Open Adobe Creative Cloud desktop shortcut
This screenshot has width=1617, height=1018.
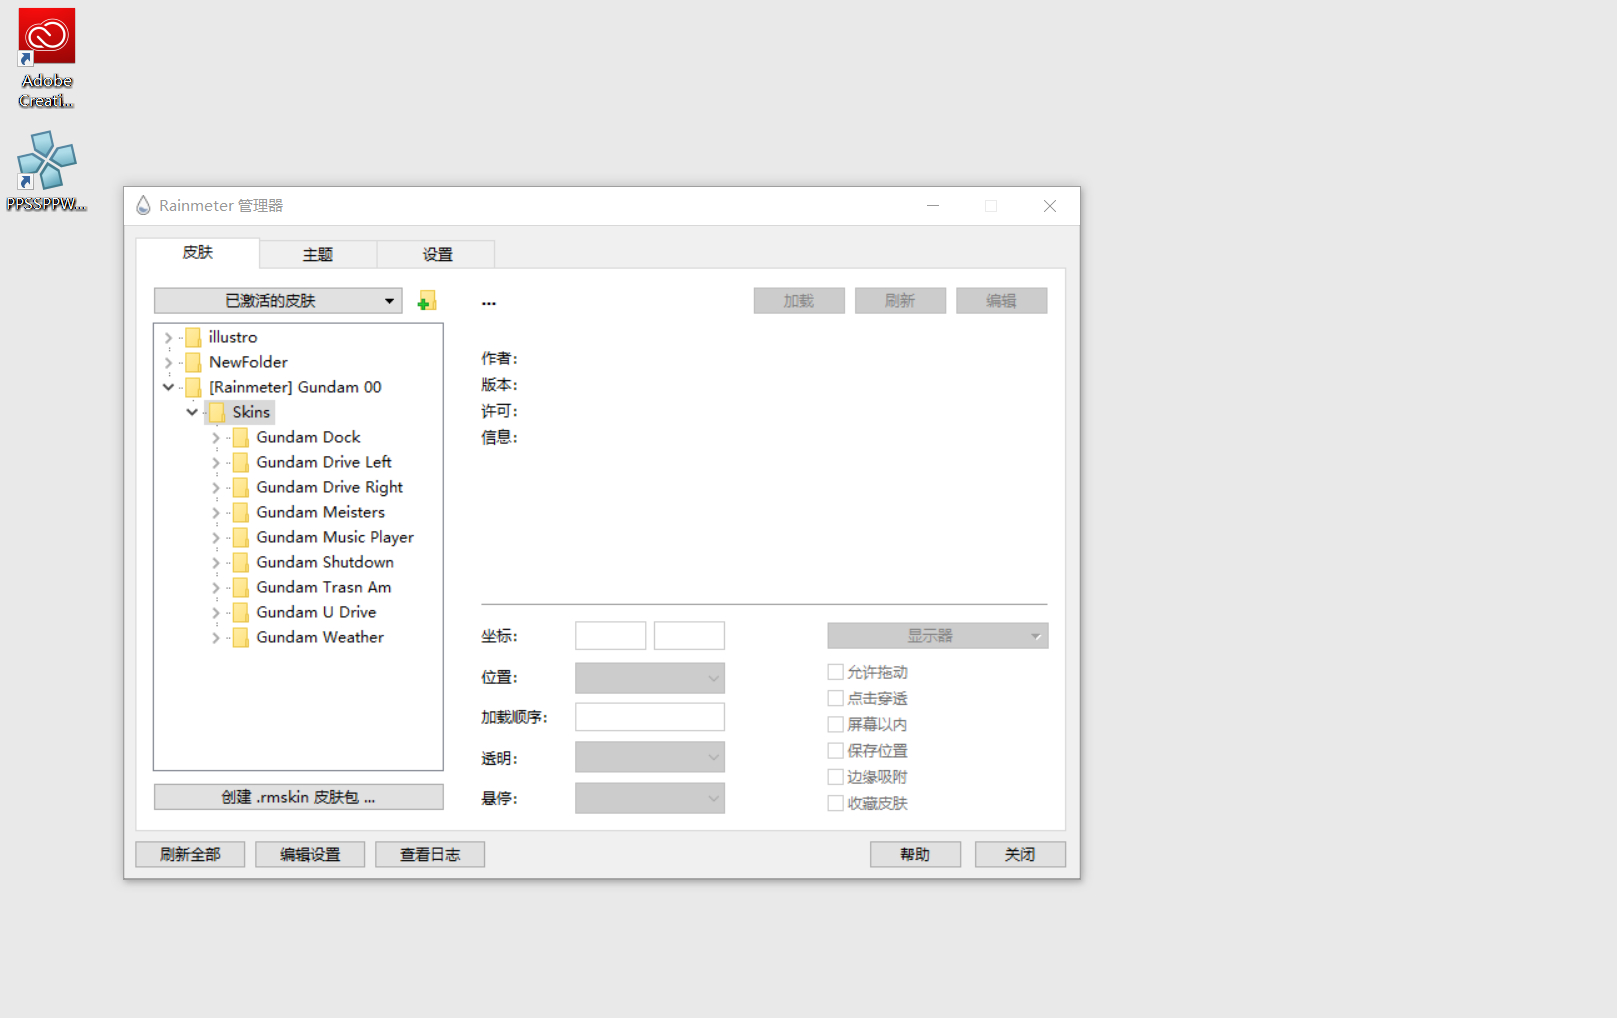(x=46, y=58)
